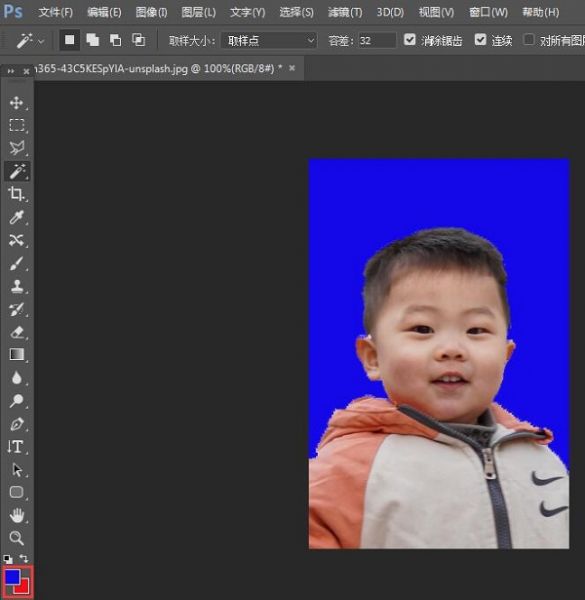585x600 pixels.
Task: Expand the toolbar panel double arrows
Action: 10,71
